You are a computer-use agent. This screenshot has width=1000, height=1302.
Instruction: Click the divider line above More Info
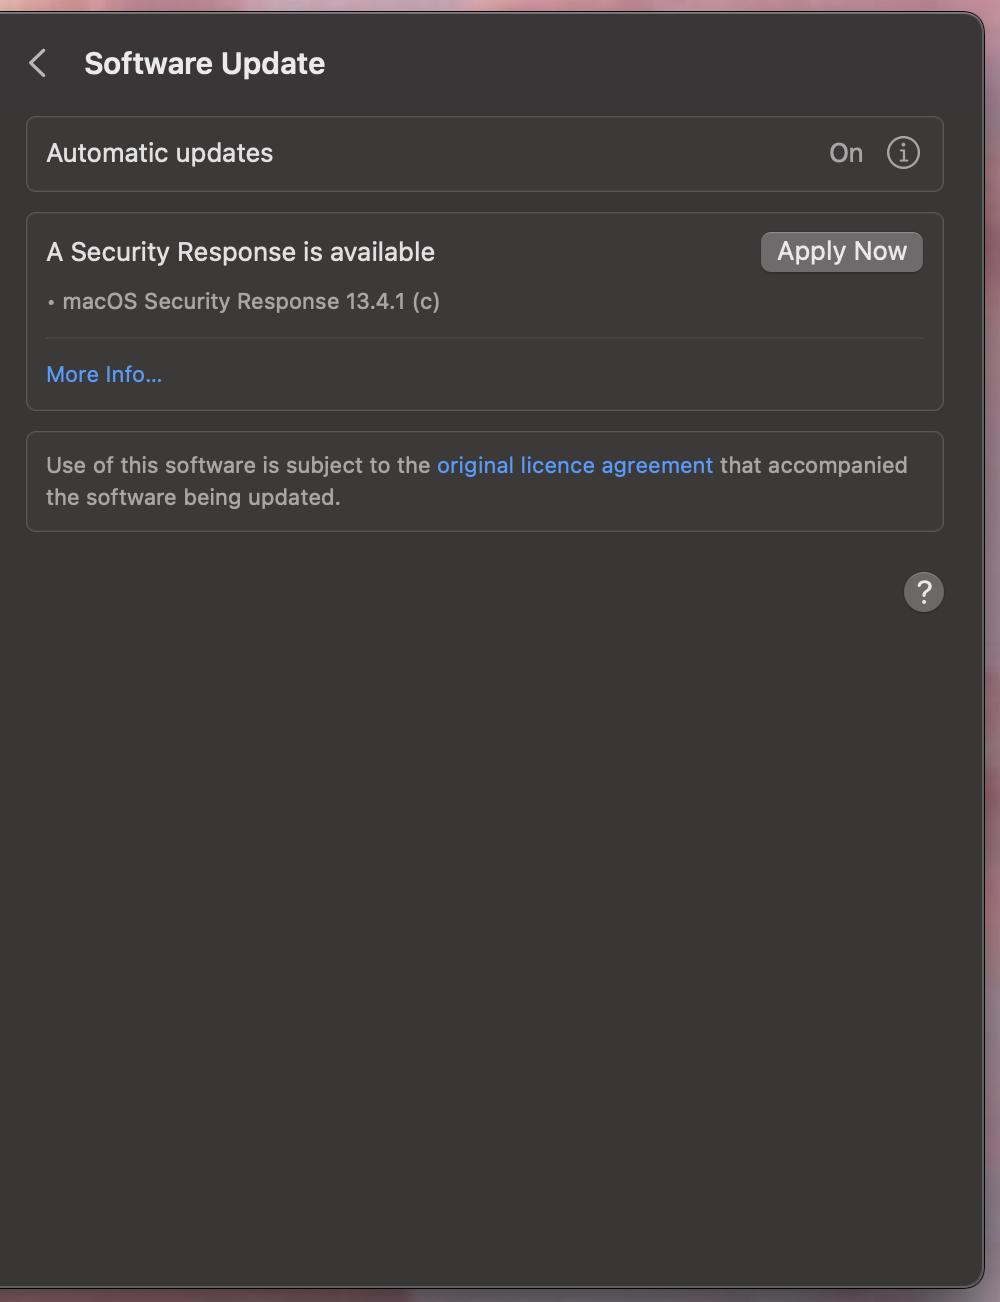[485, 338]
